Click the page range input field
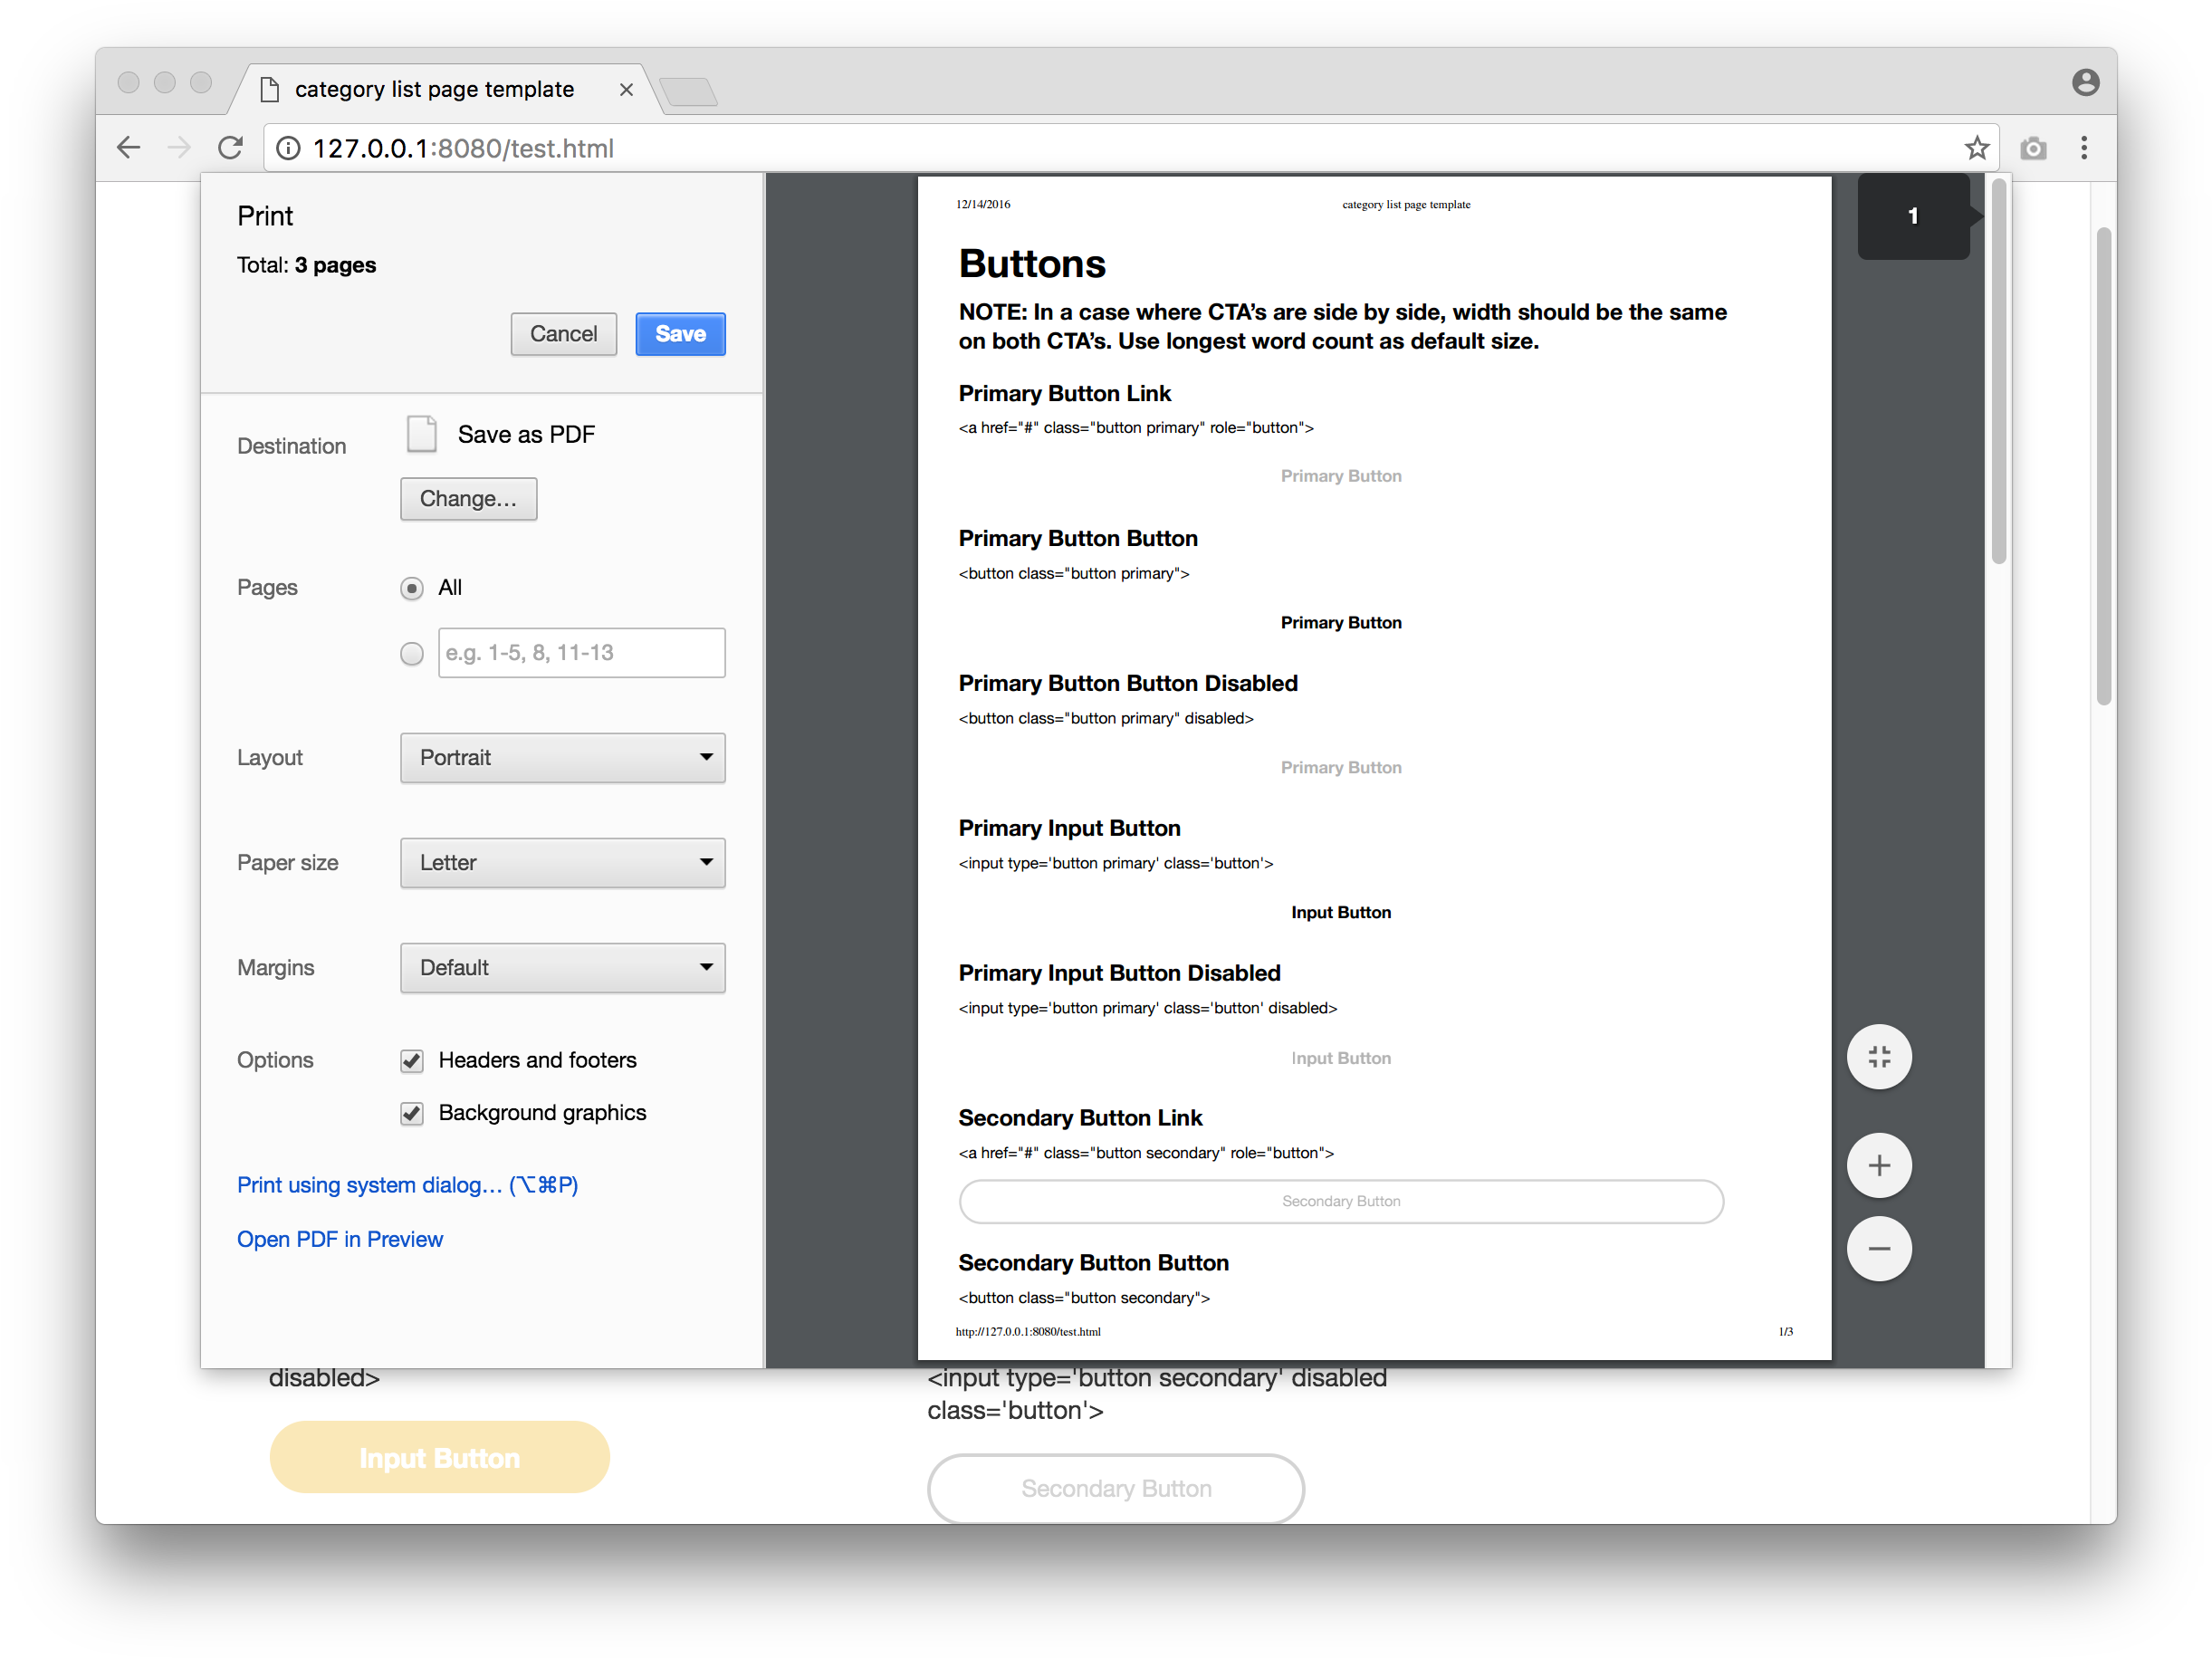Image resolution: width=2212 pixels, height=1658 pixels. tap(581, 653)
